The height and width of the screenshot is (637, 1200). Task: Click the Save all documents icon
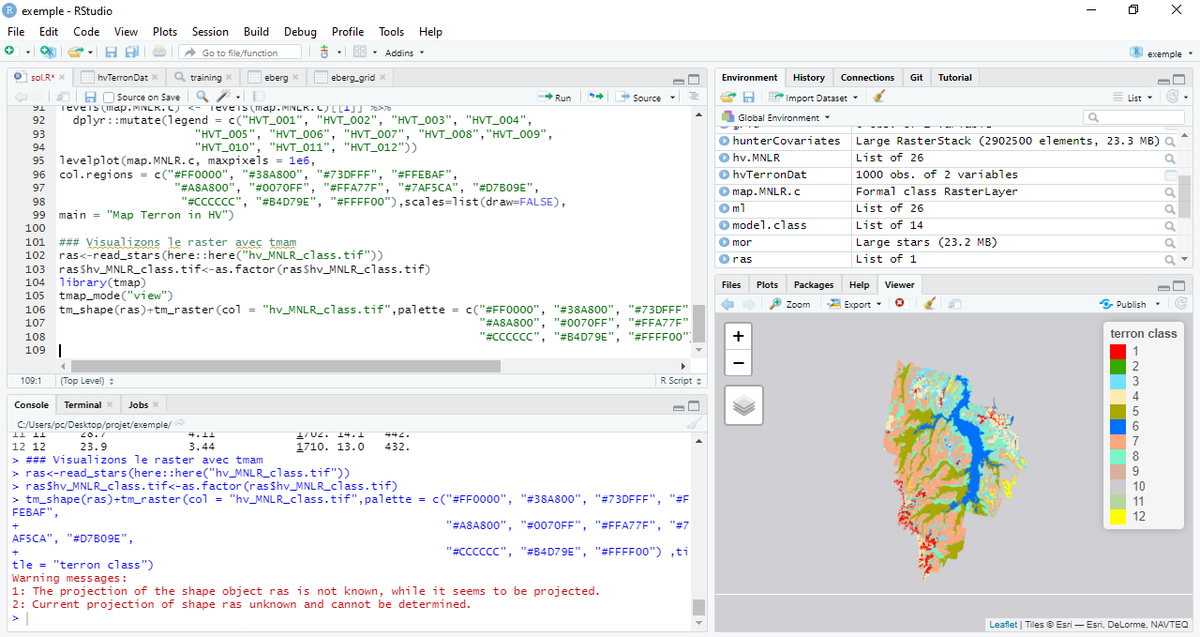pyautogui.click(x=131, y=52)
